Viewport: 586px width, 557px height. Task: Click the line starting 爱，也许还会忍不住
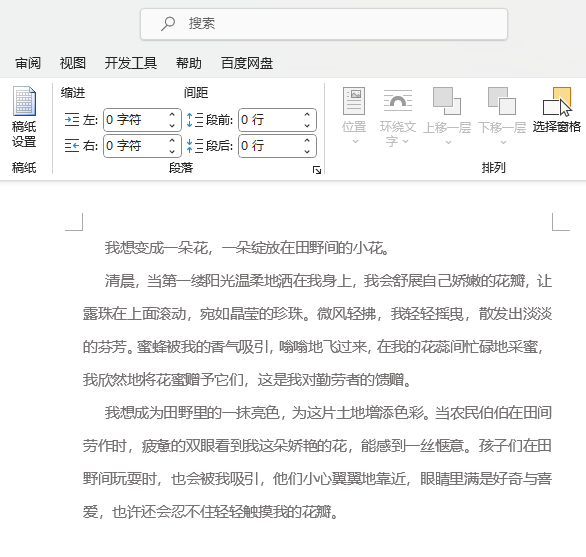point(210,512)
